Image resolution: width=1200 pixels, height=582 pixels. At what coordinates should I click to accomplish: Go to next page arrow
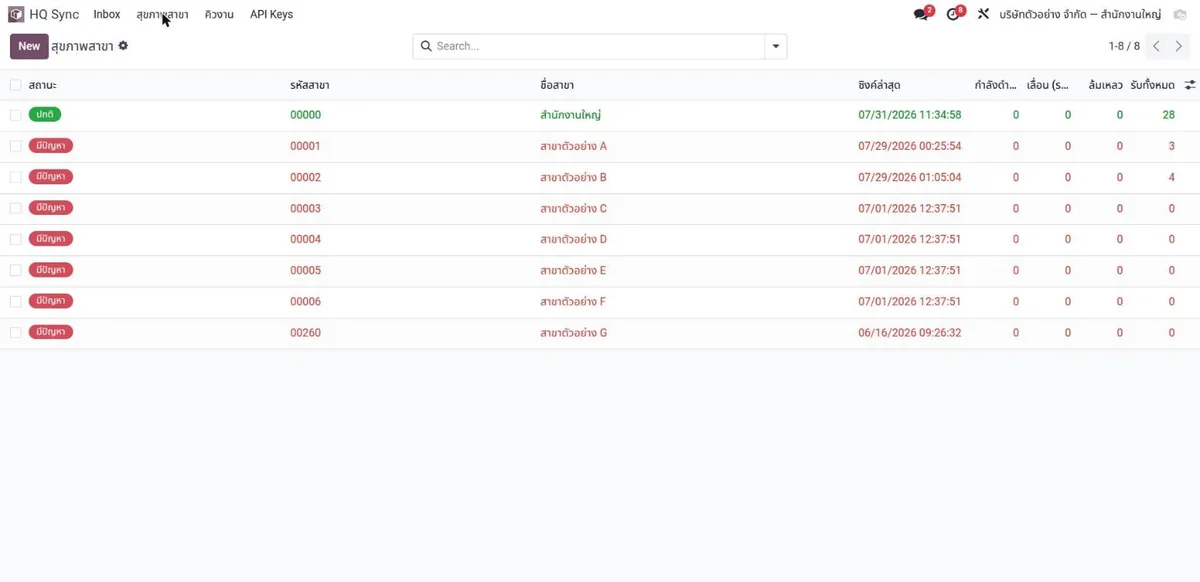(1179, 46)
